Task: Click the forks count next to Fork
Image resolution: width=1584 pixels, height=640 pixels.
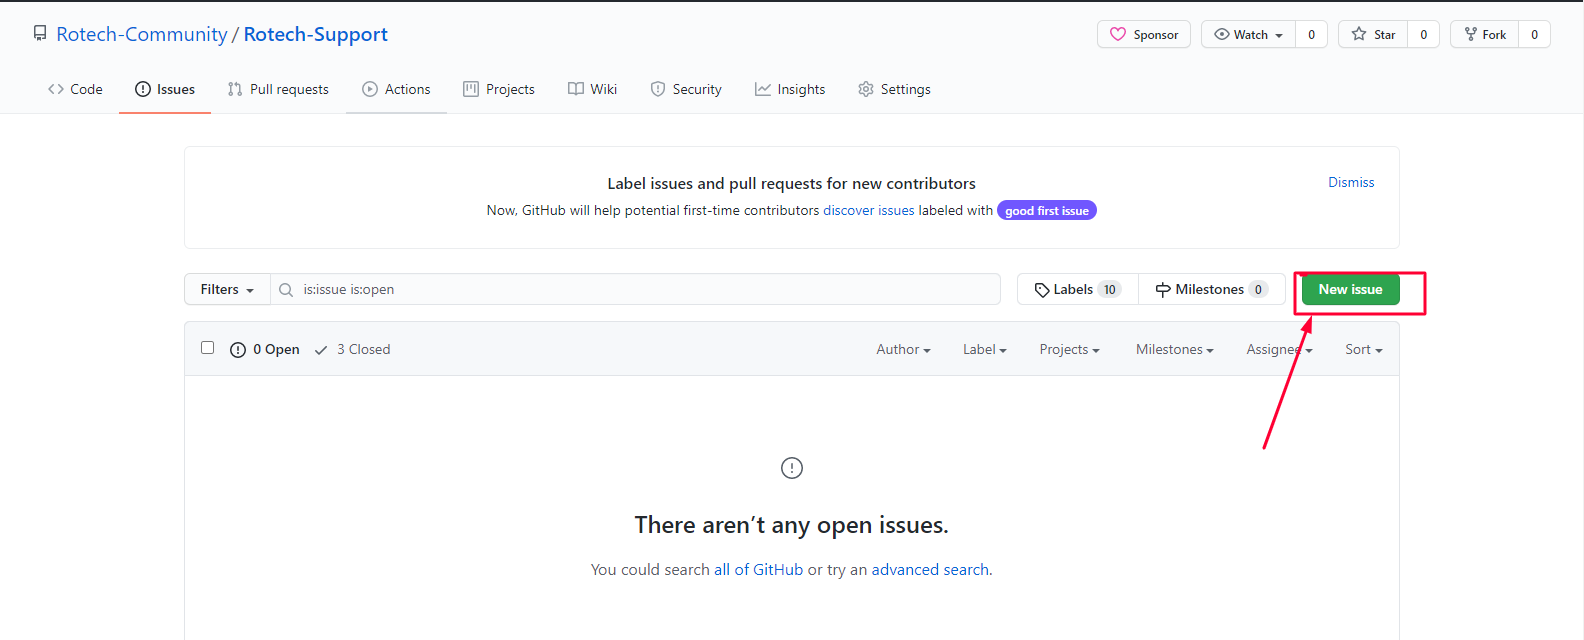Action: pyautogui.click(x=1535, y=34)
